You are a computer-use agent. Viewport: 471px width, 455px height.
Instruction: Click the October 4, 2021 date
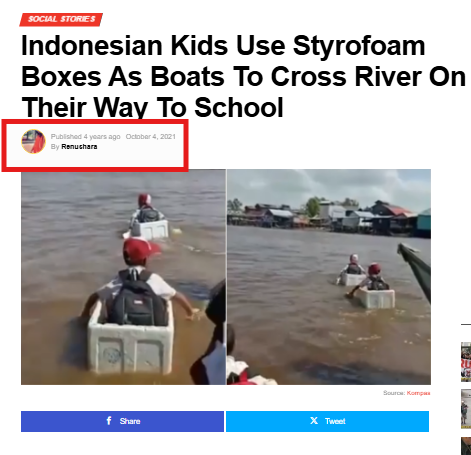point(150,137)
